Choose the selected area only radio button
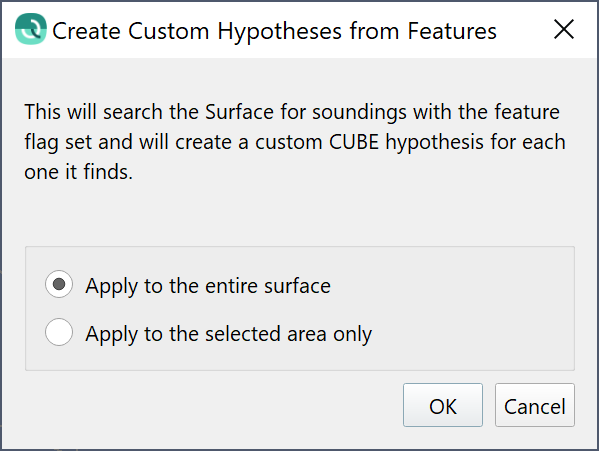This screenshot has width=599, height=451. point(59,332)
